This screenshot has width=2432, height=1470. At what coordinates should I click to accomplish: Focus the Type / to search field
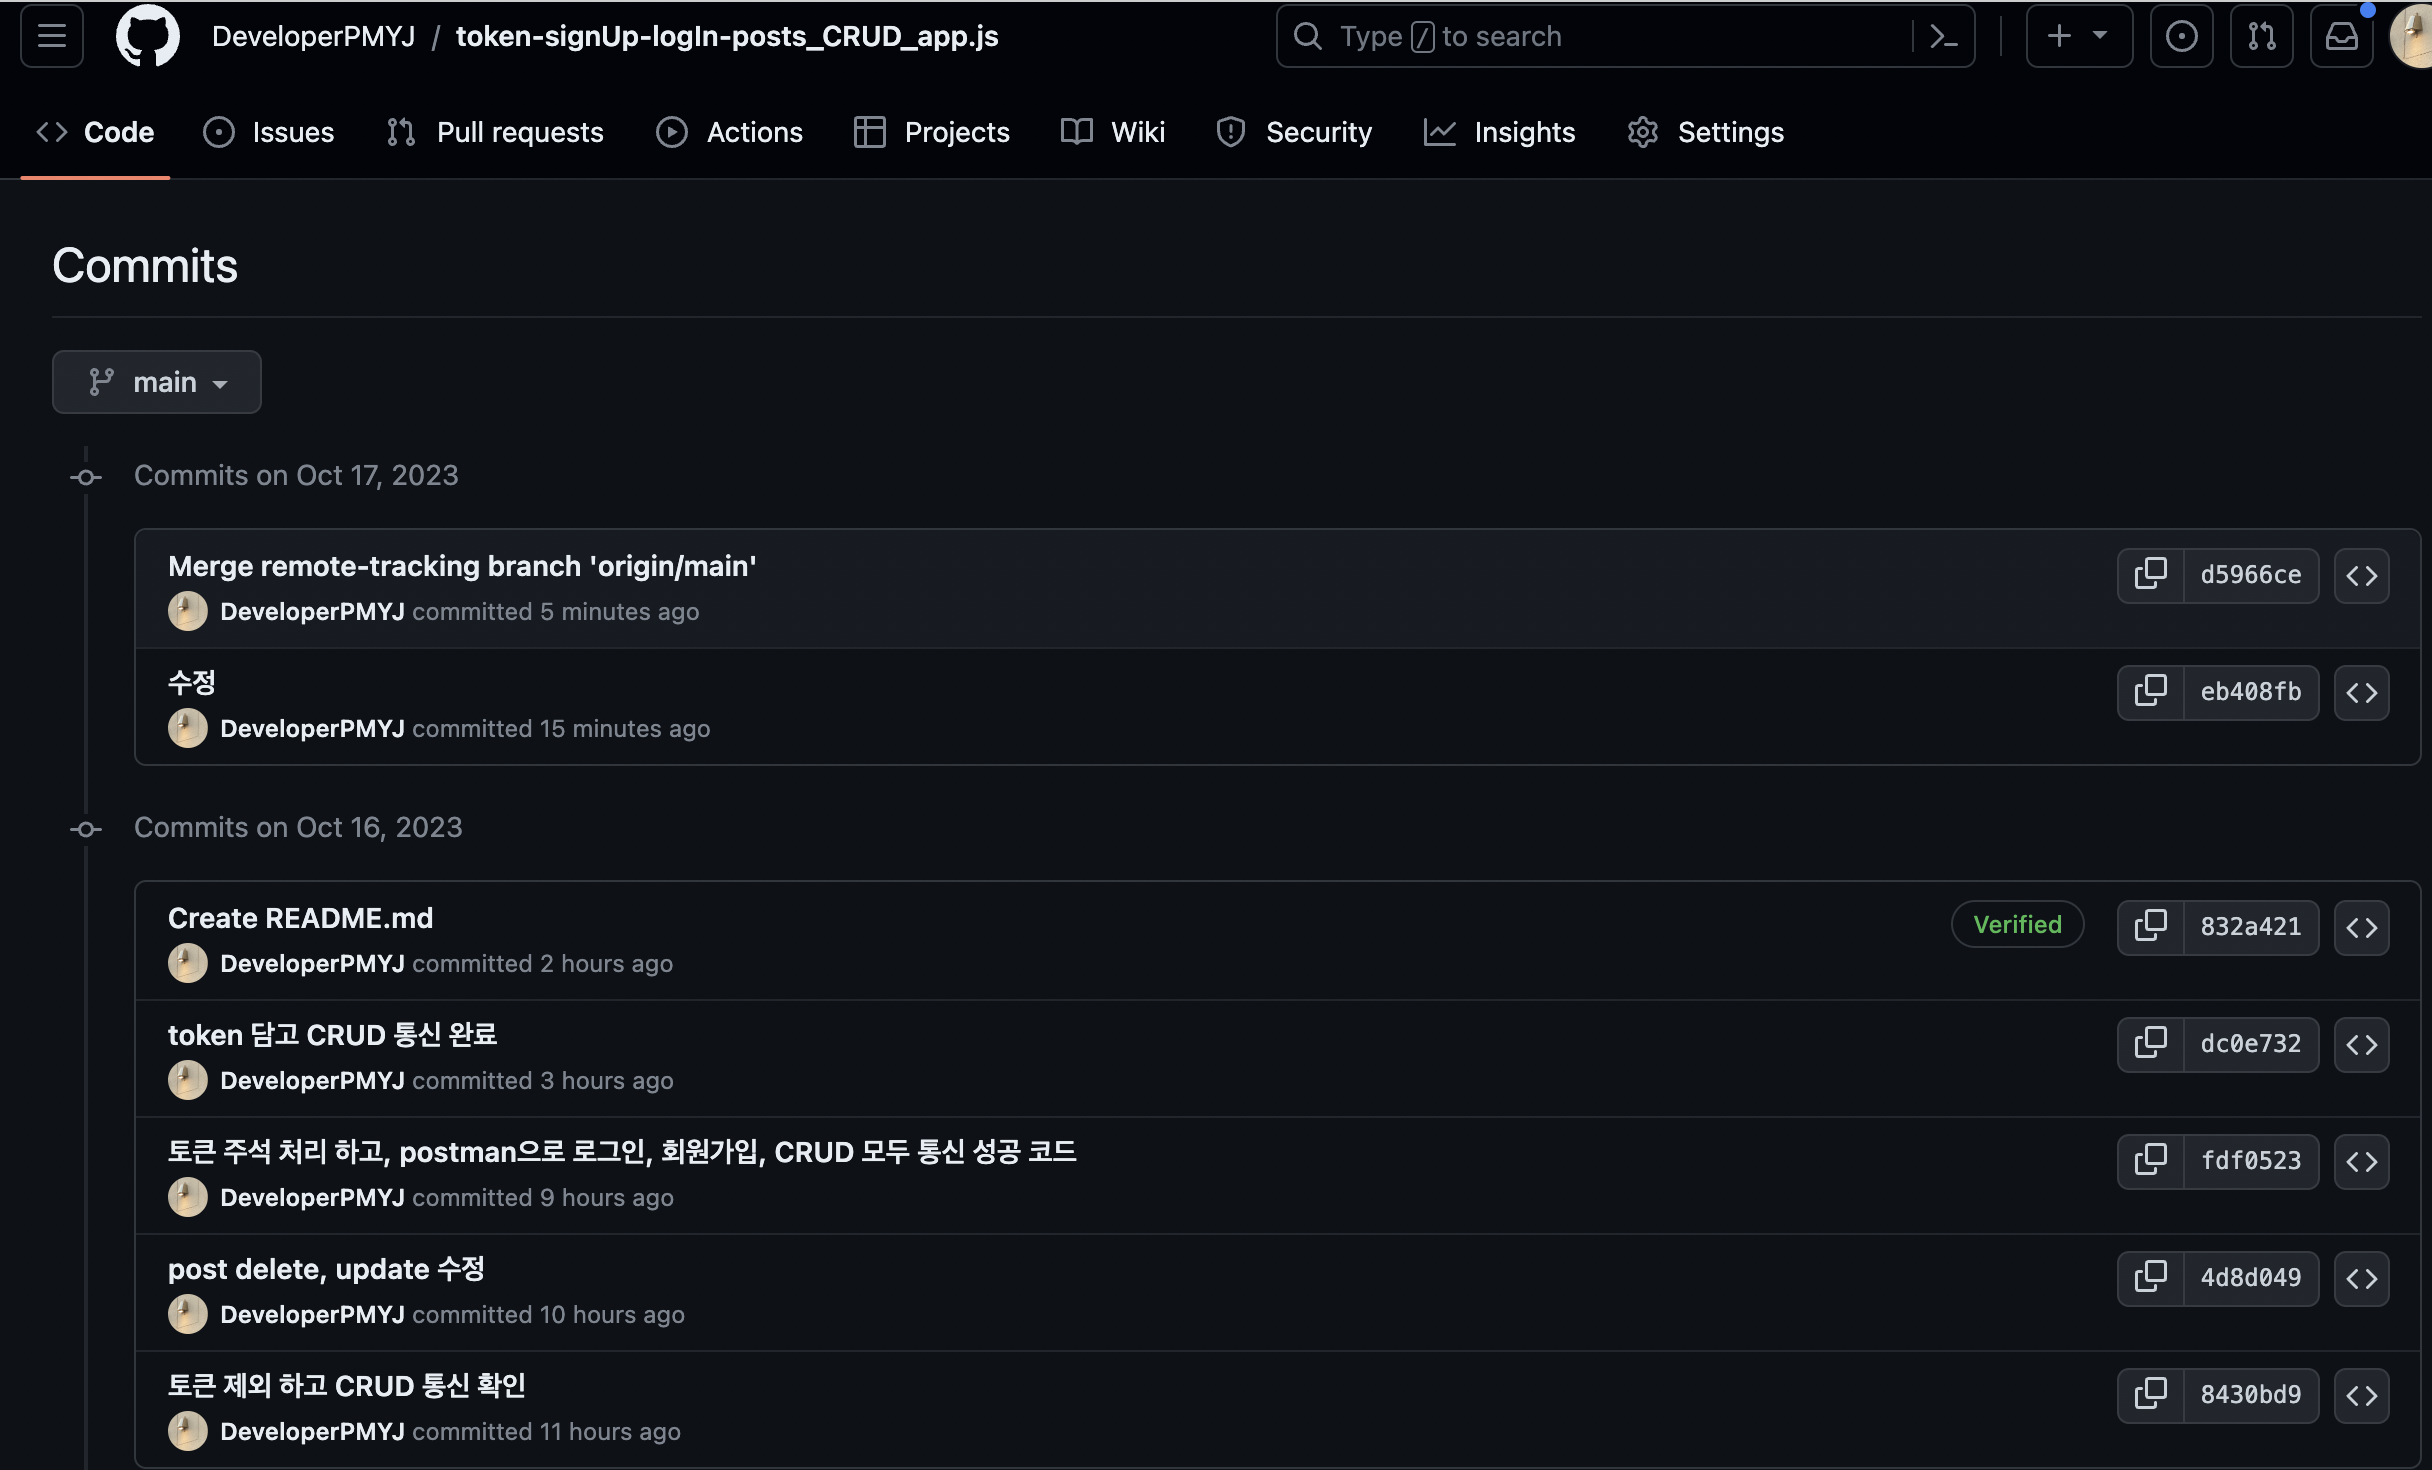click(x=1600, y=36)
